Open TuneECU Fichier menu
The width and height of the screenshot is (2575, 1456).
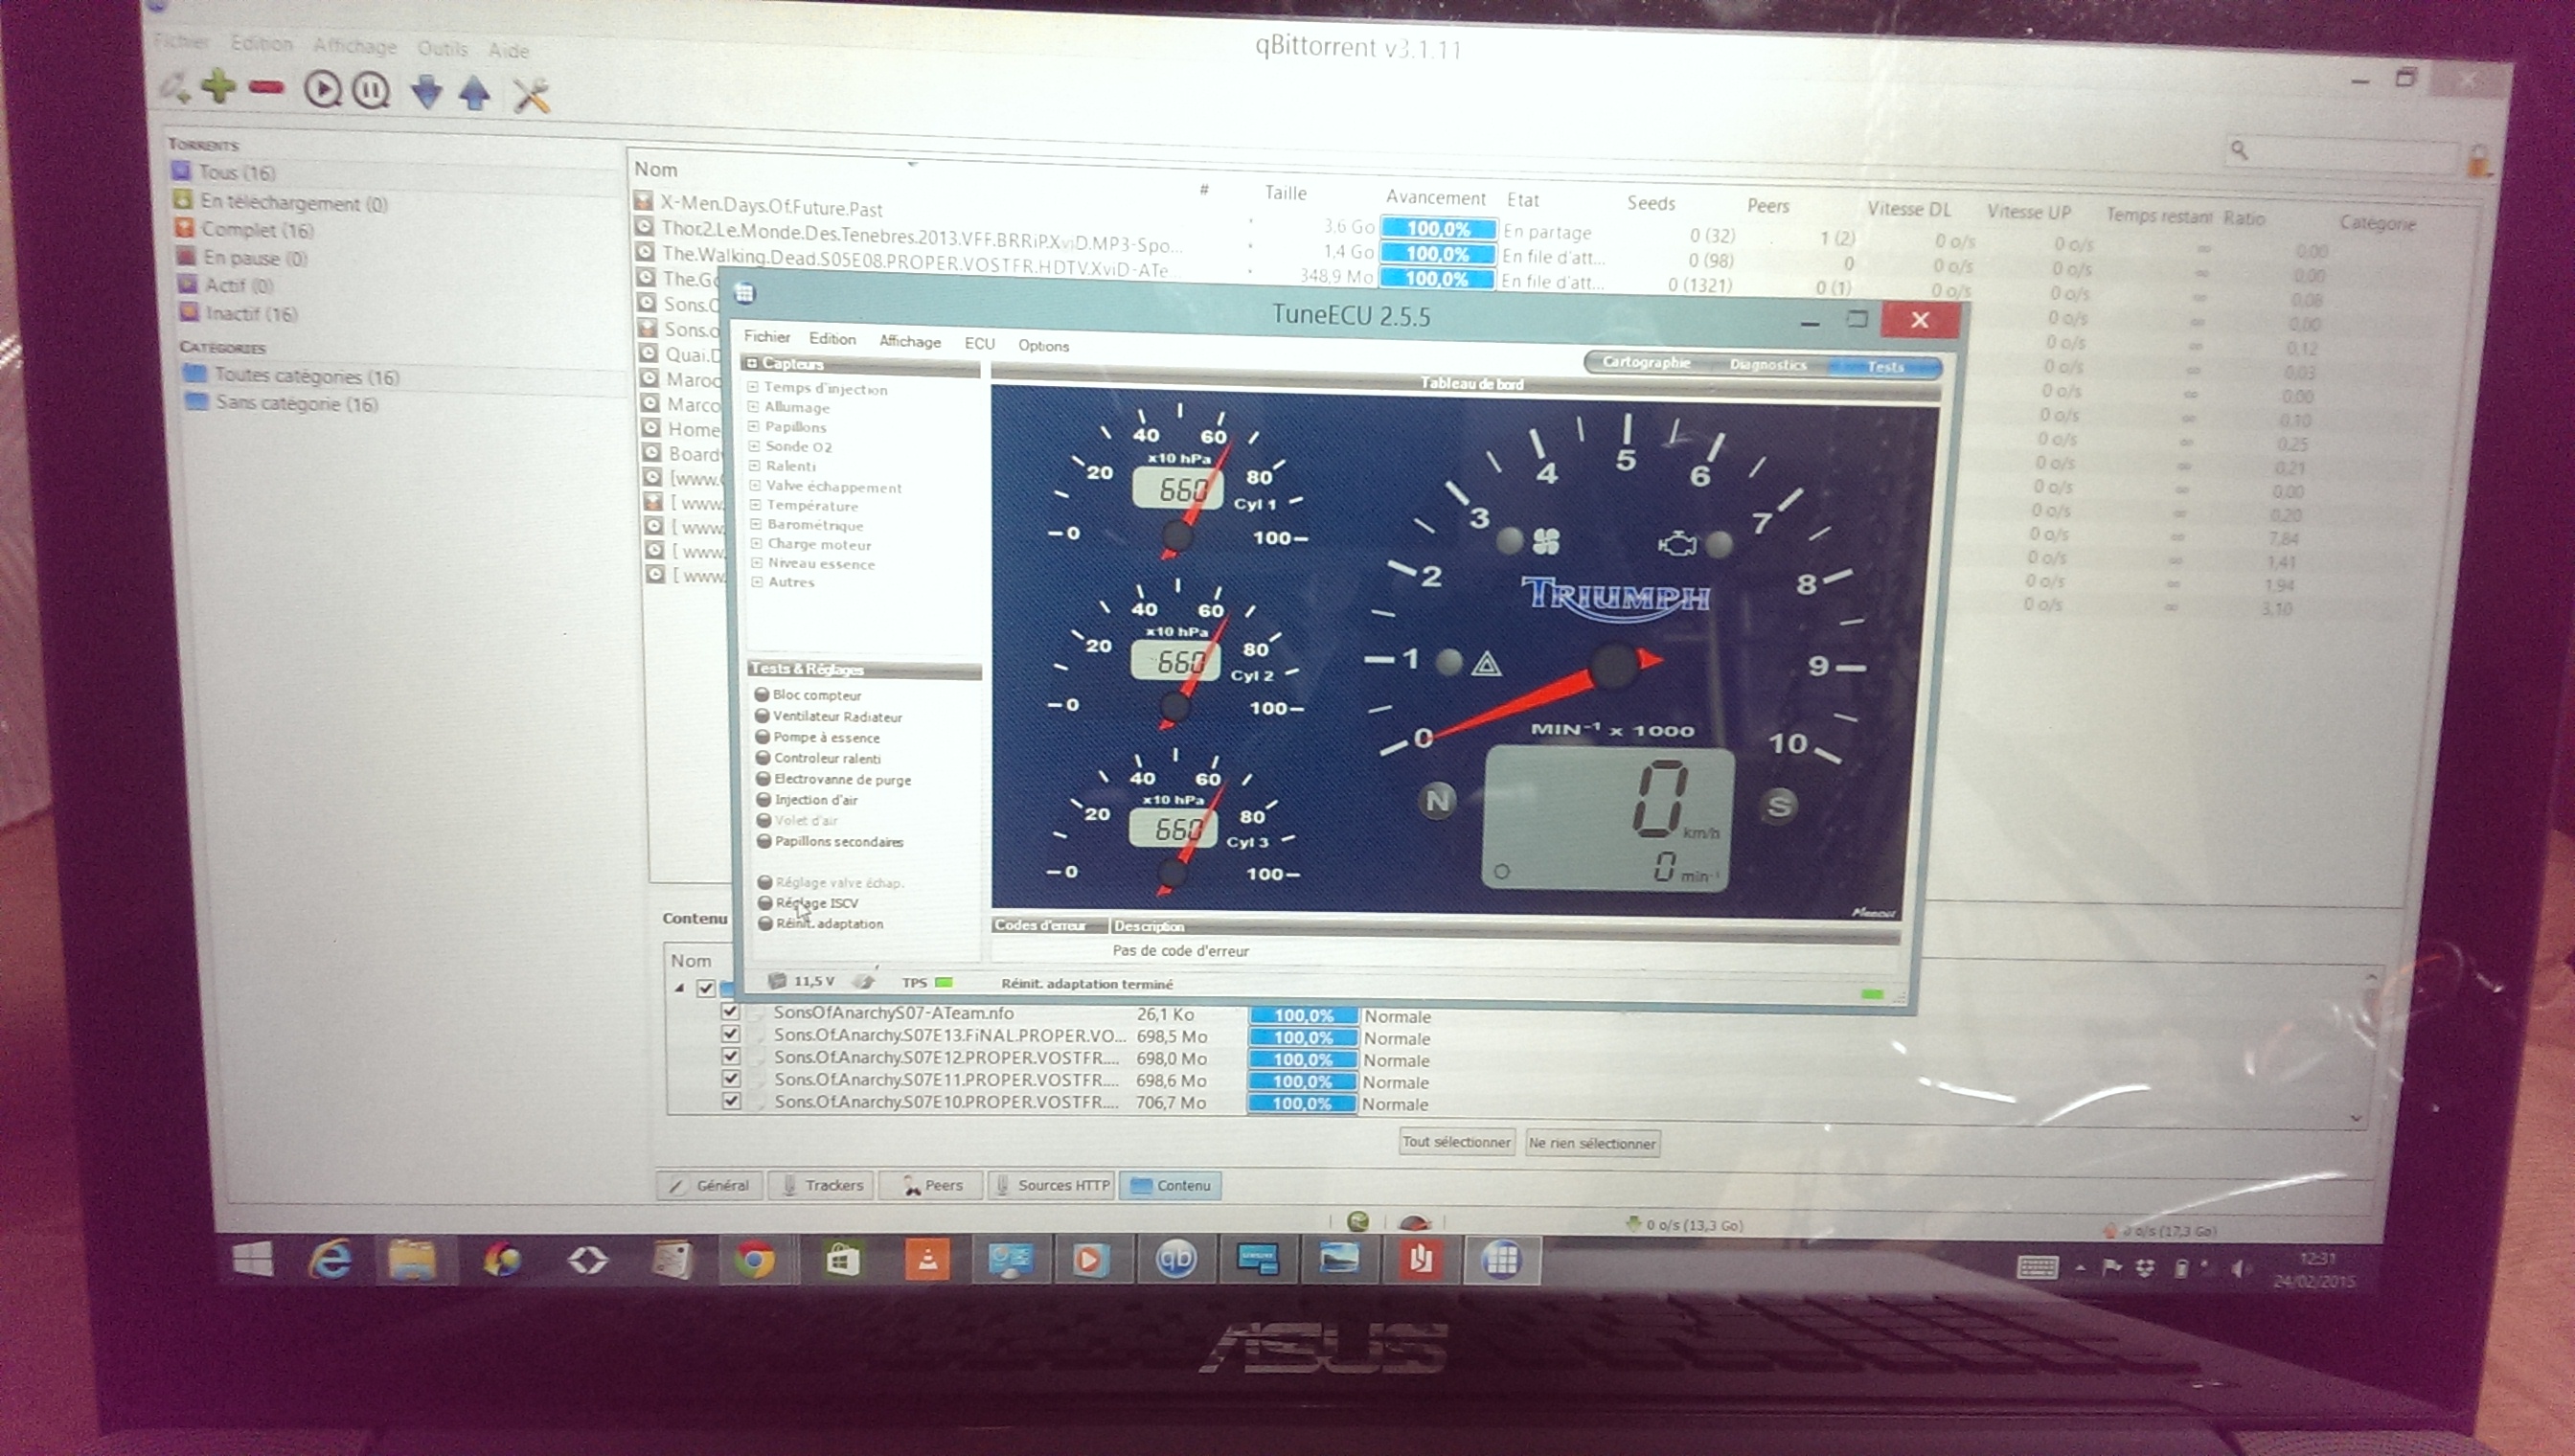[766, 337]
